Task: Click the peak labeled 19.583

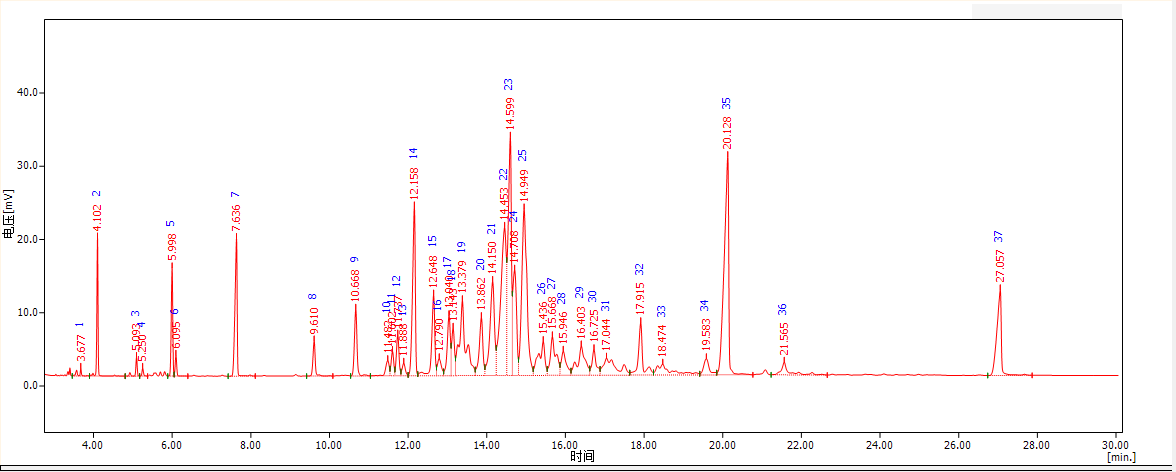Action: [x=706, y=336]
